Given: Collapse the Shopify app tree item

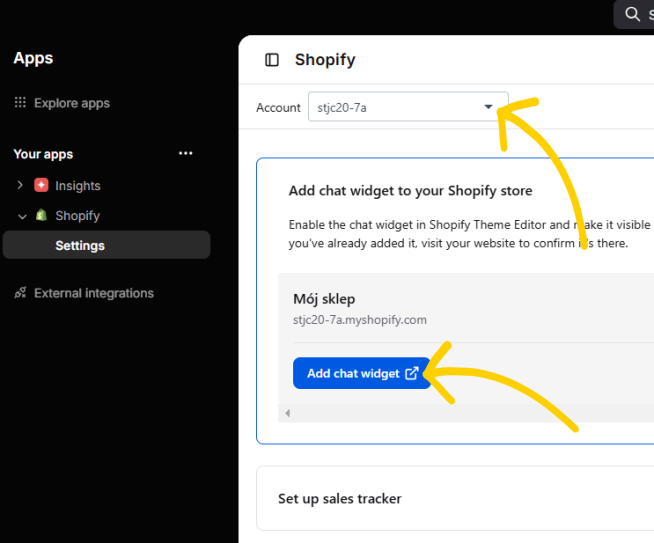Looking at the screenshot, I should [22, 216].
